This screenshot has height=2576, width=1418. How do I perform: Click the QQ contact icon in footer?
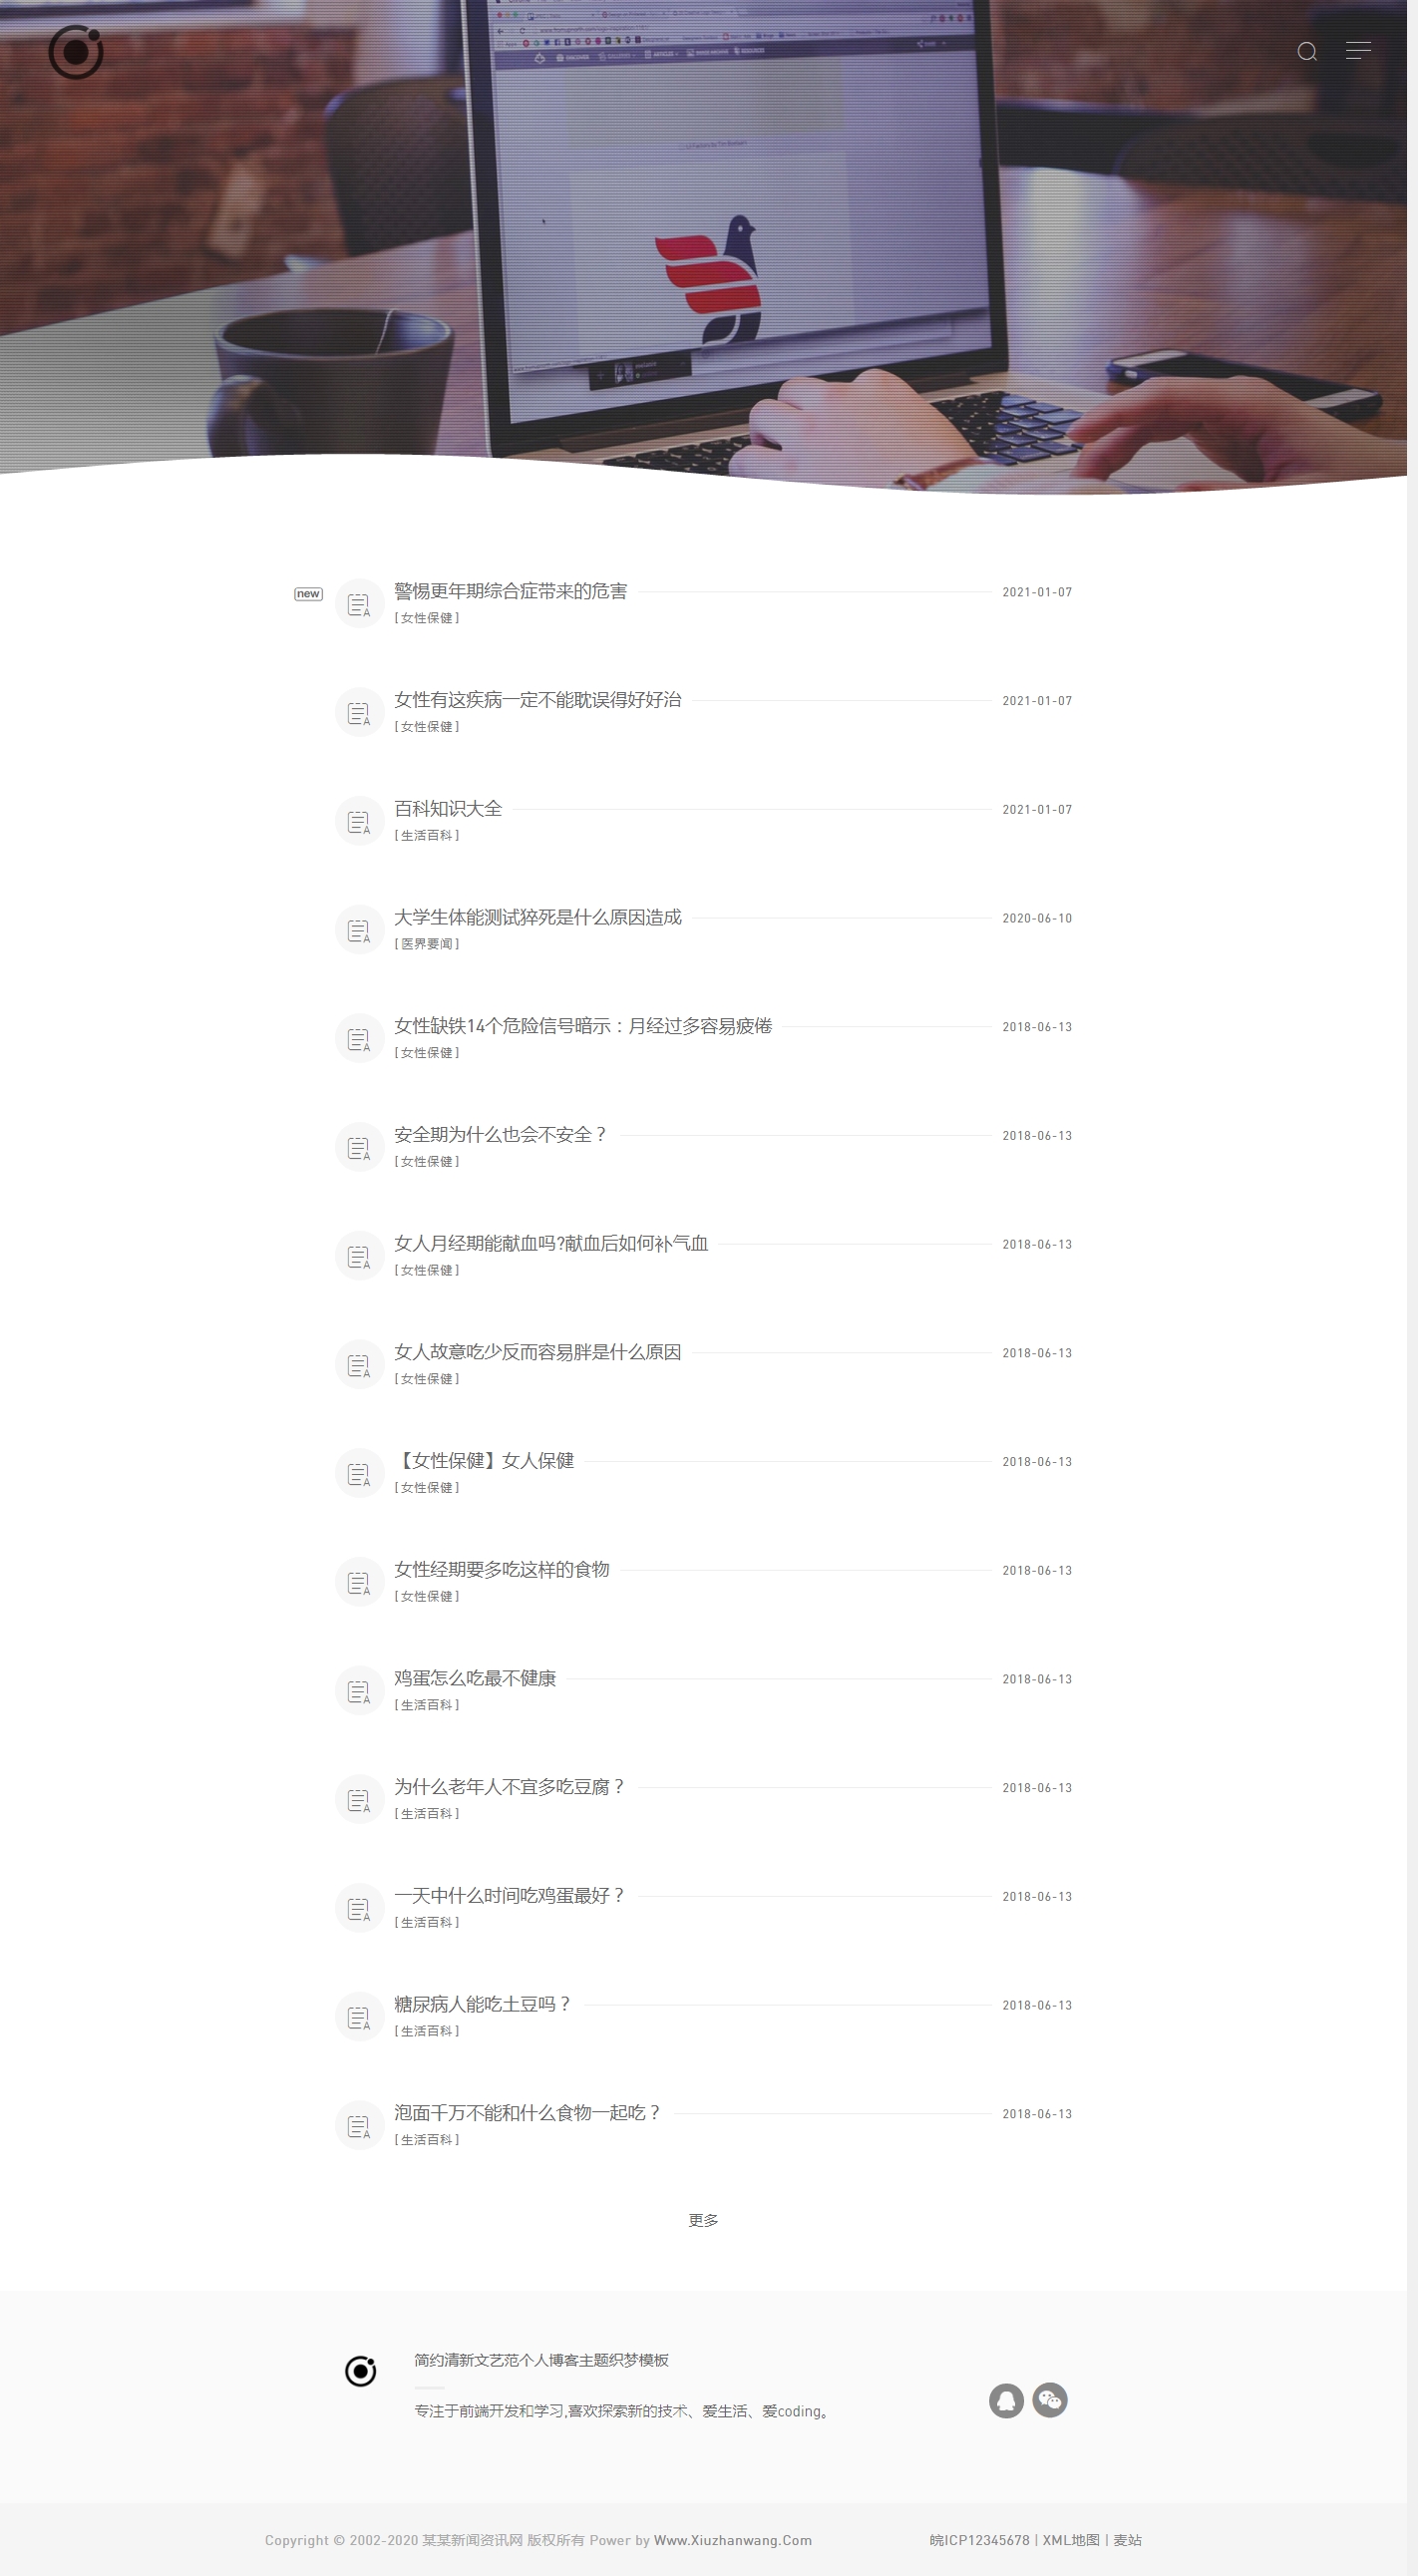coord(1006,2400)
